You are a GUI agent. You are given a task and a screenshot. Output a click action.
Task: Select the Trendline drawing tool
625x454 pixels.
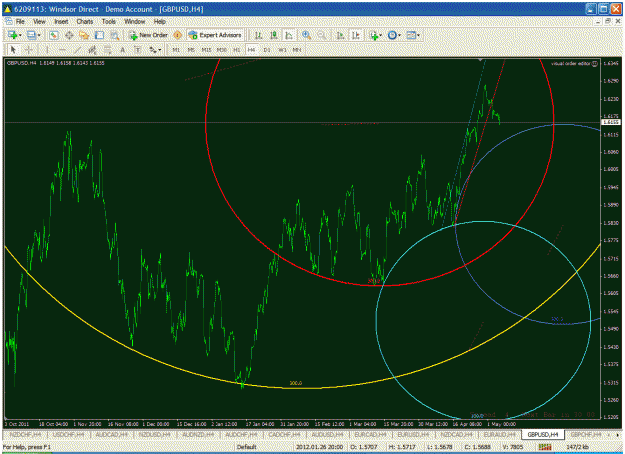(77, 50)
